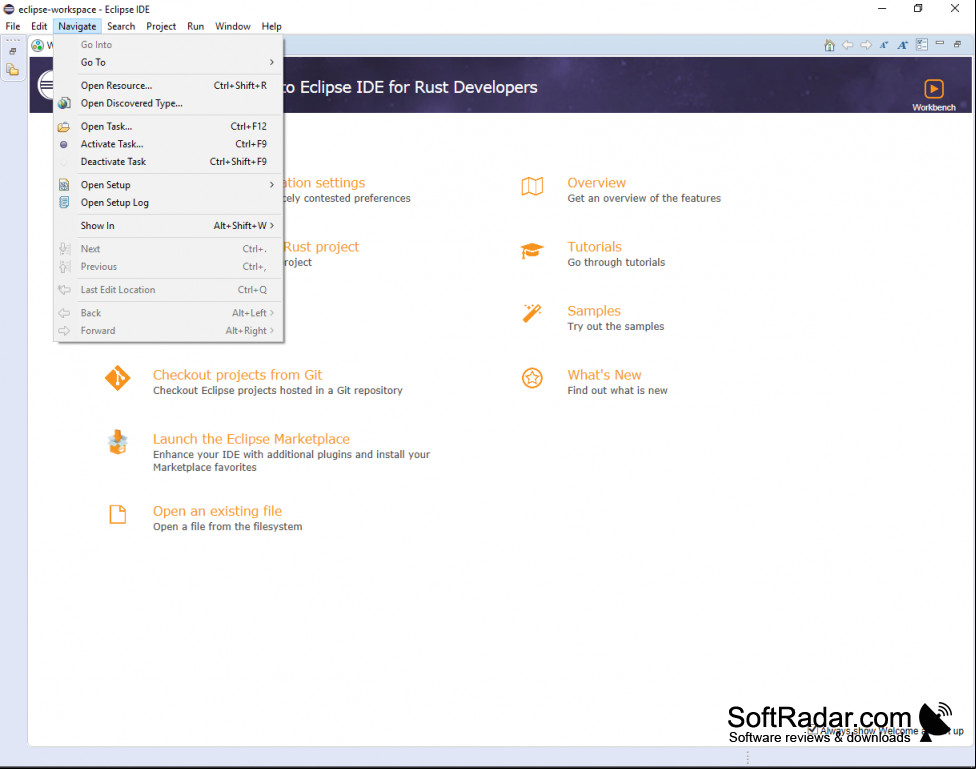Click the Restore icon in the left trim bar
Image resolution: width=976 pixels, height=769 pixels.
point(12,51)
